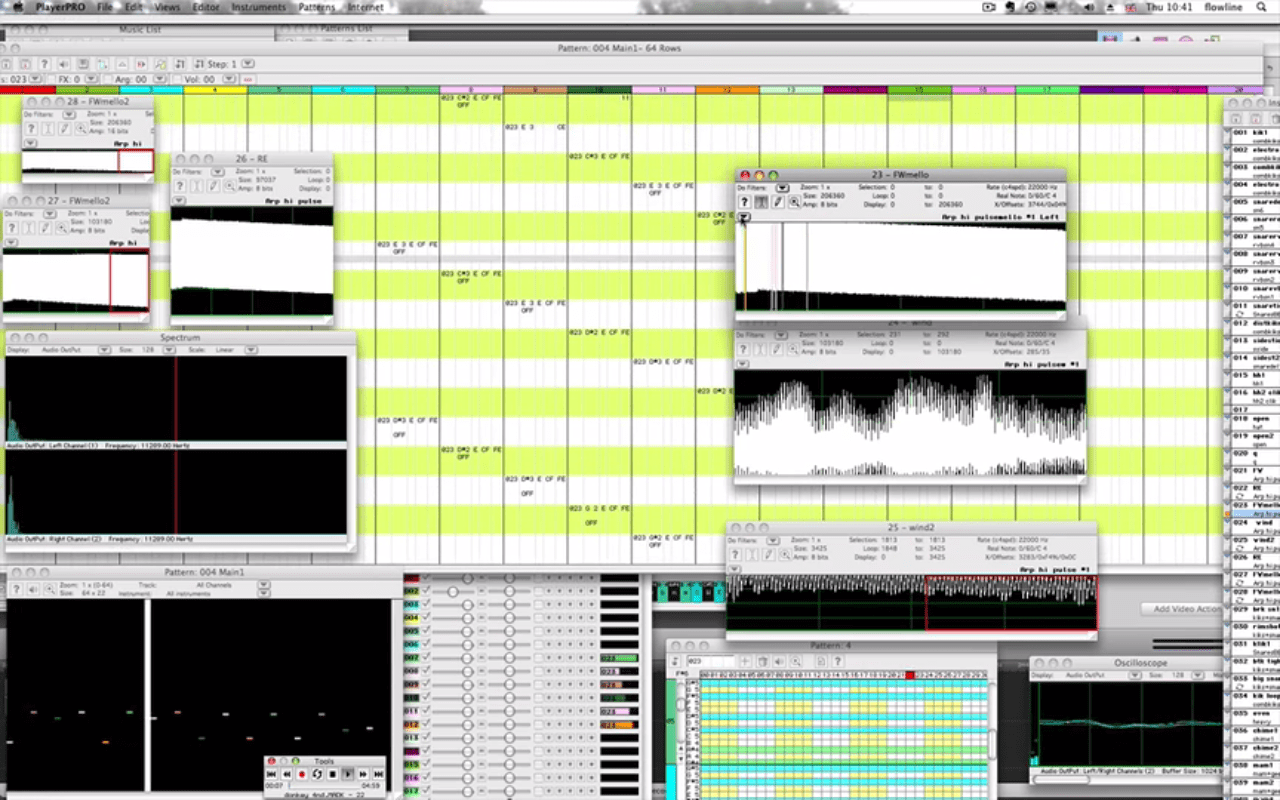Viewport: 1280px width, 800px height.
Task: Enable the Vol checkbox in pattern editor
Action: [178, 79]
